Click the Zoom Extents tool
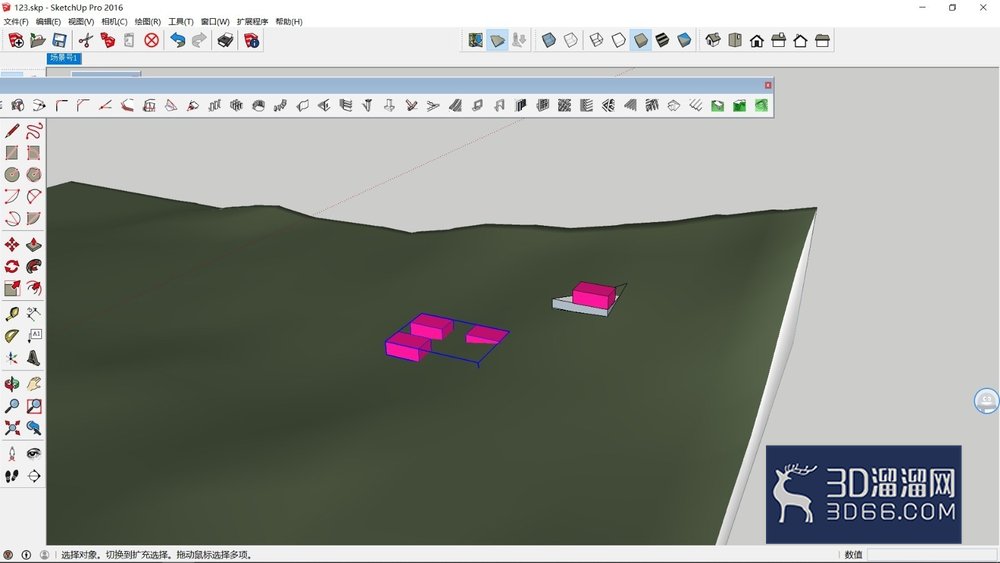 click(12, 428)
